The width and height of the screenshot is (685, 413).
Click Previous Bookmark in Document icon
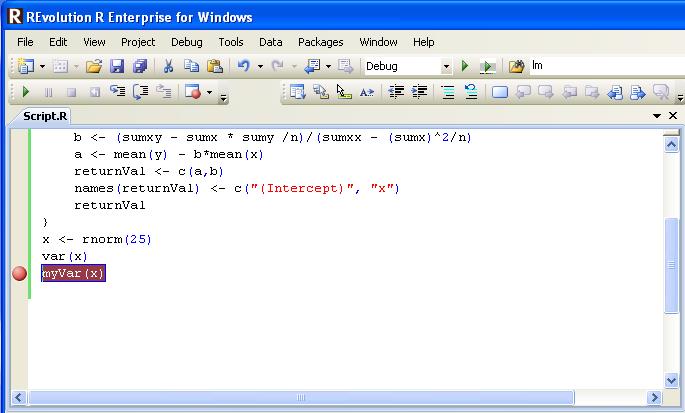pos(615,92)
